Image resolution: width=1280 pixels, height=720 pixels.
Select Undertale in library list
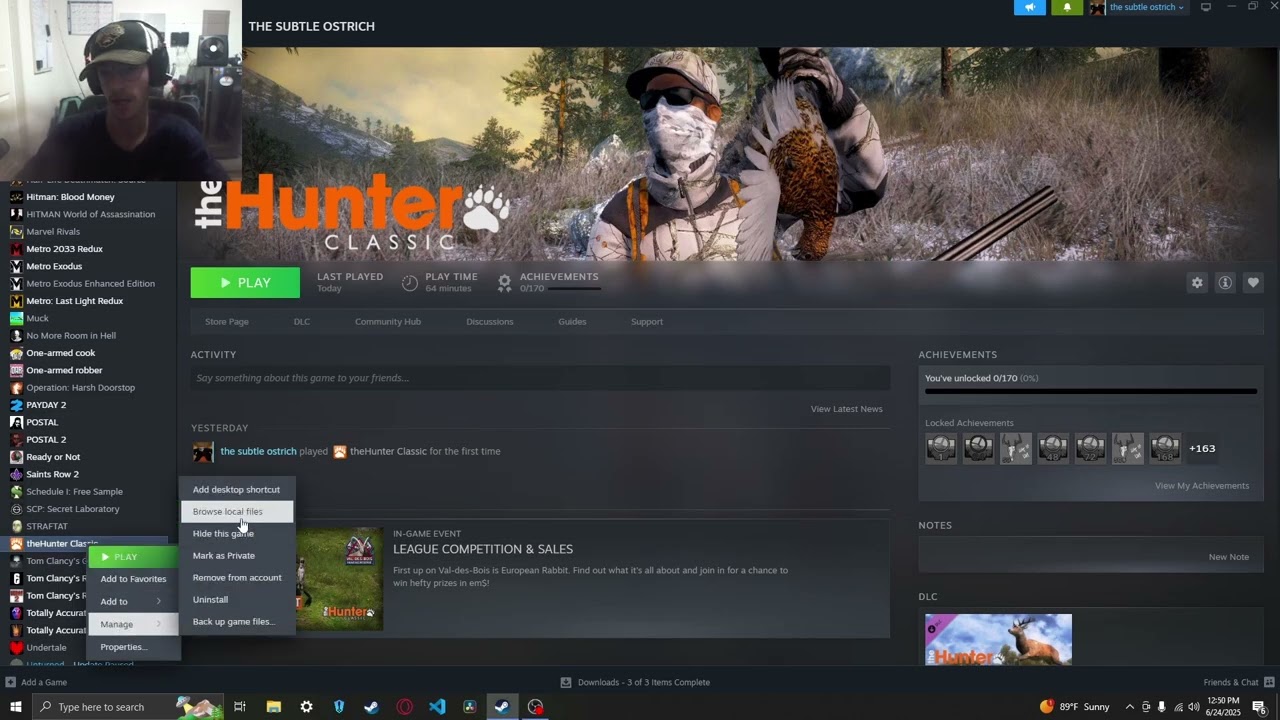46,648
